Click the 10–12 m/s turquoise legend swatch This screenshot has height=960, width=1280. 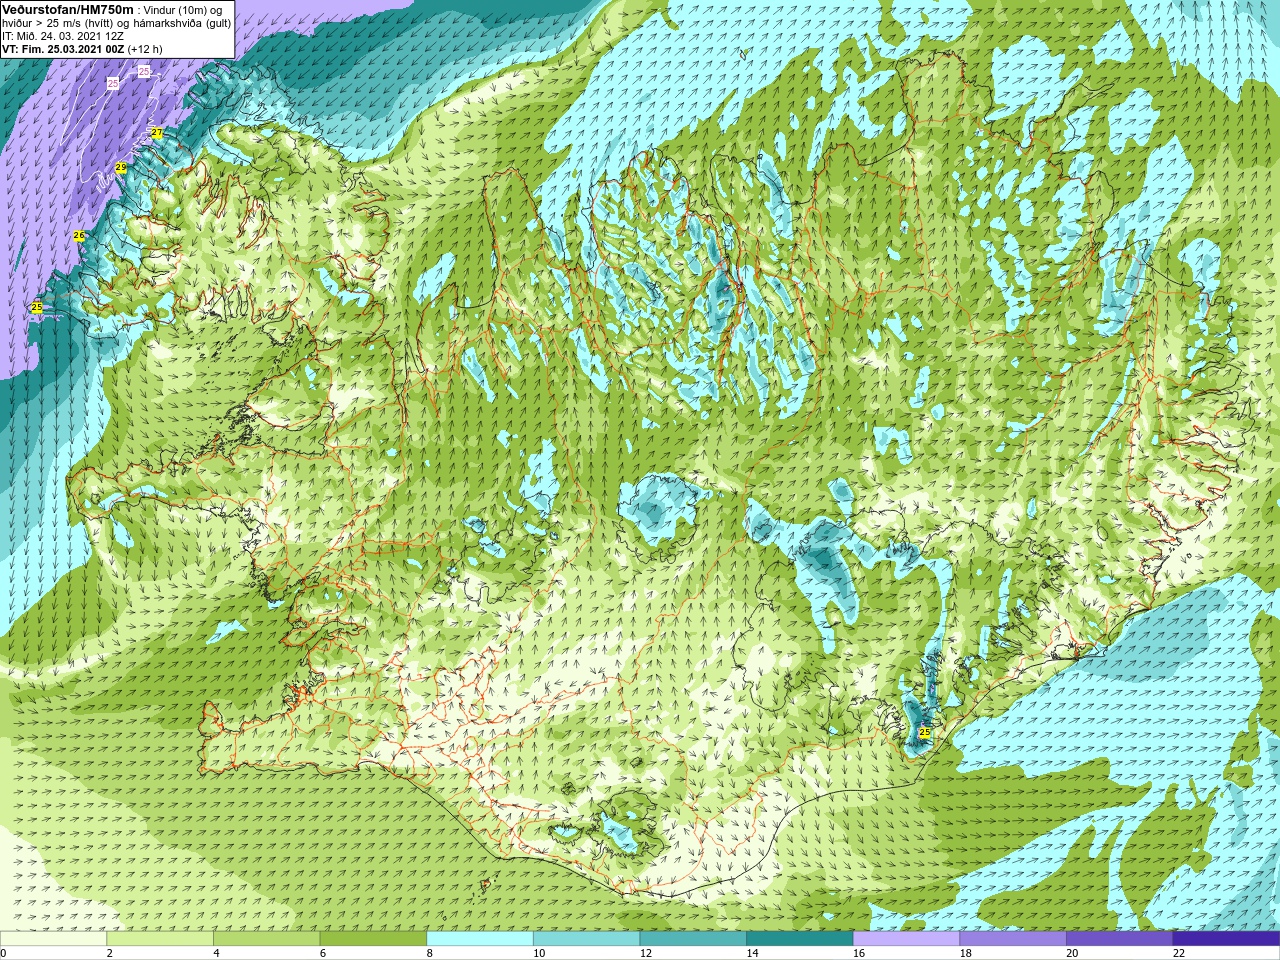(x=586, y=939)
